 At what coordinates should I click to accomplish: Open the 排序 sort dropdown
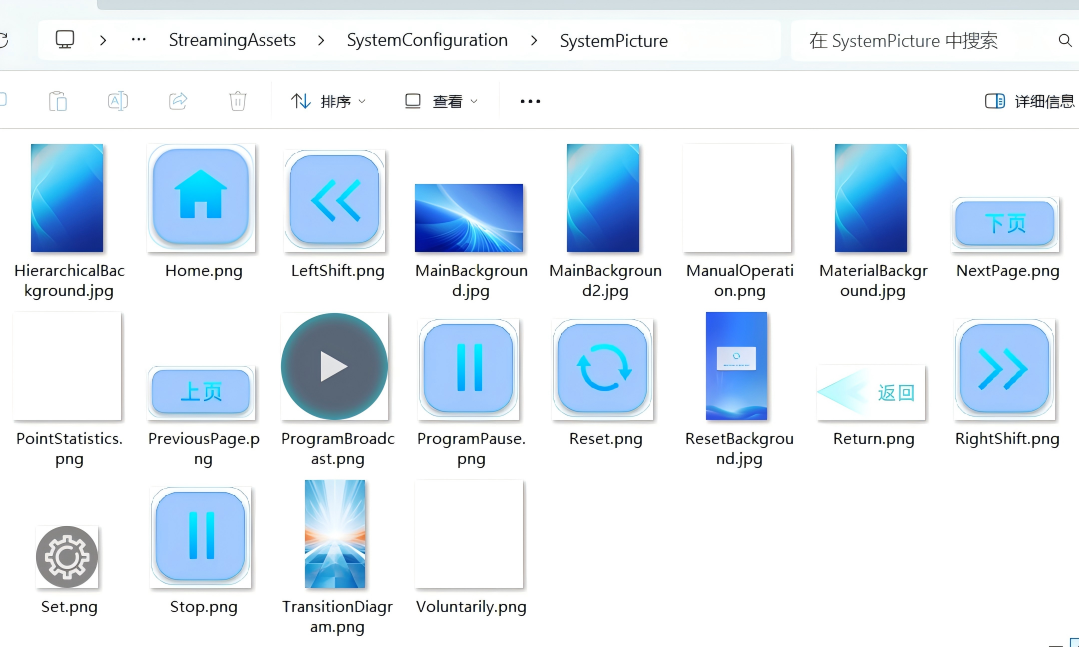click(x=328, y=101)
